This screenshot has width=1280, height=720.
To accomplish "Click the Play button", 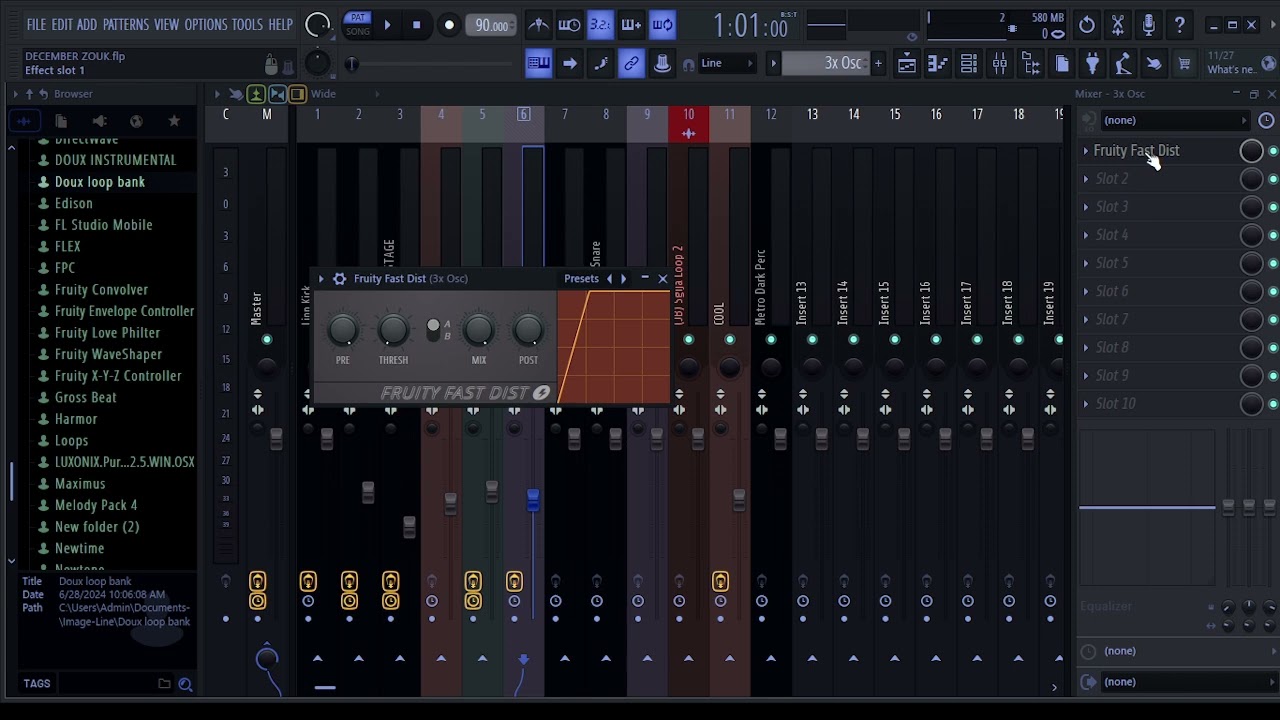I will tap(387, 25).
